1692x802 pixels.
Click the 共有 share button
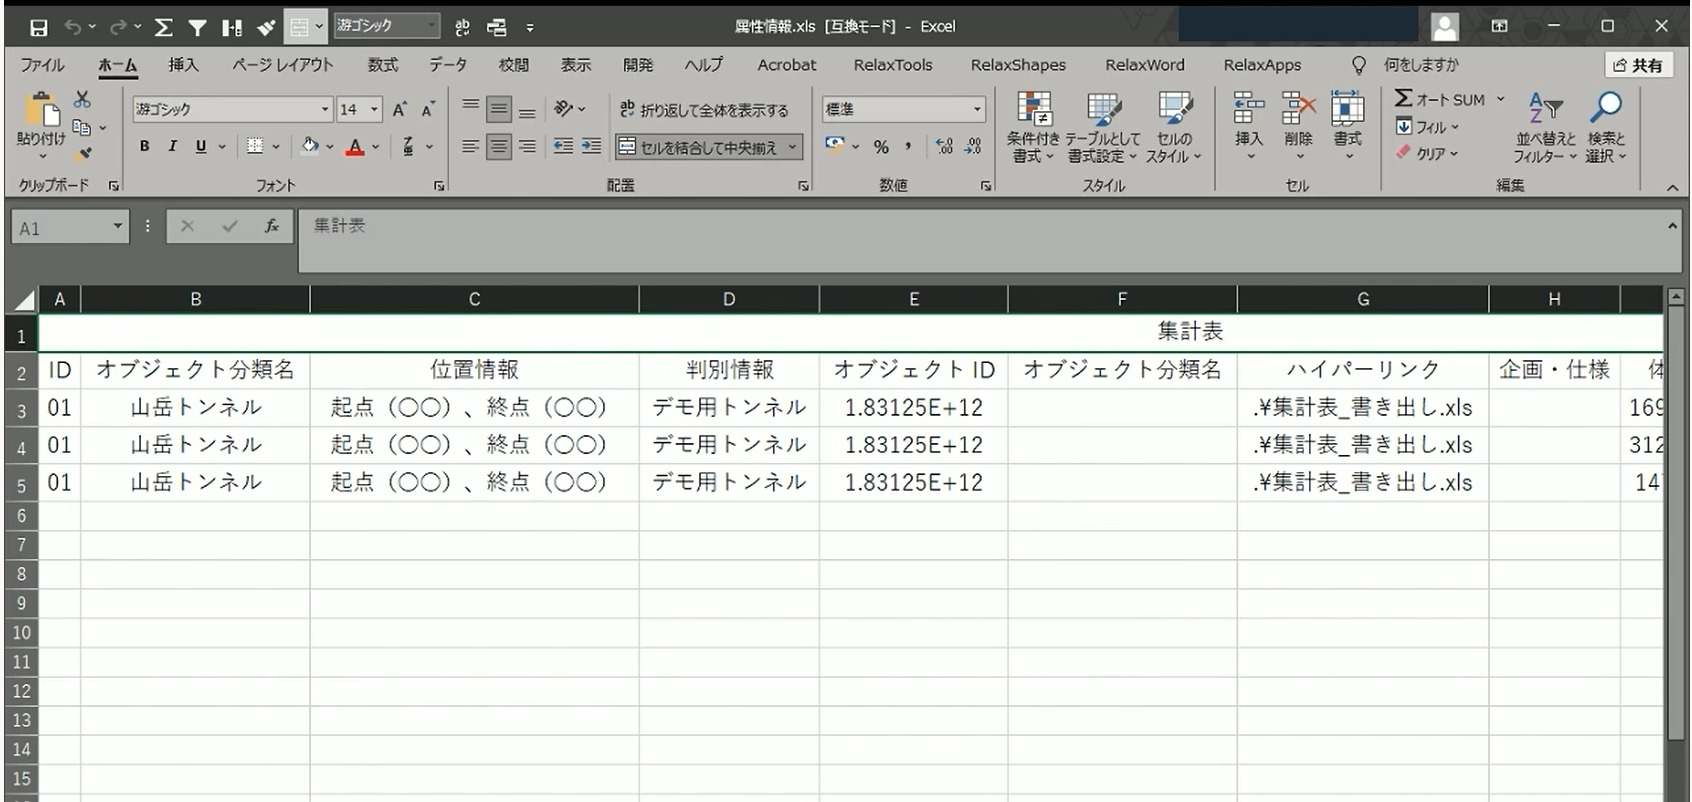[1637, 65]
